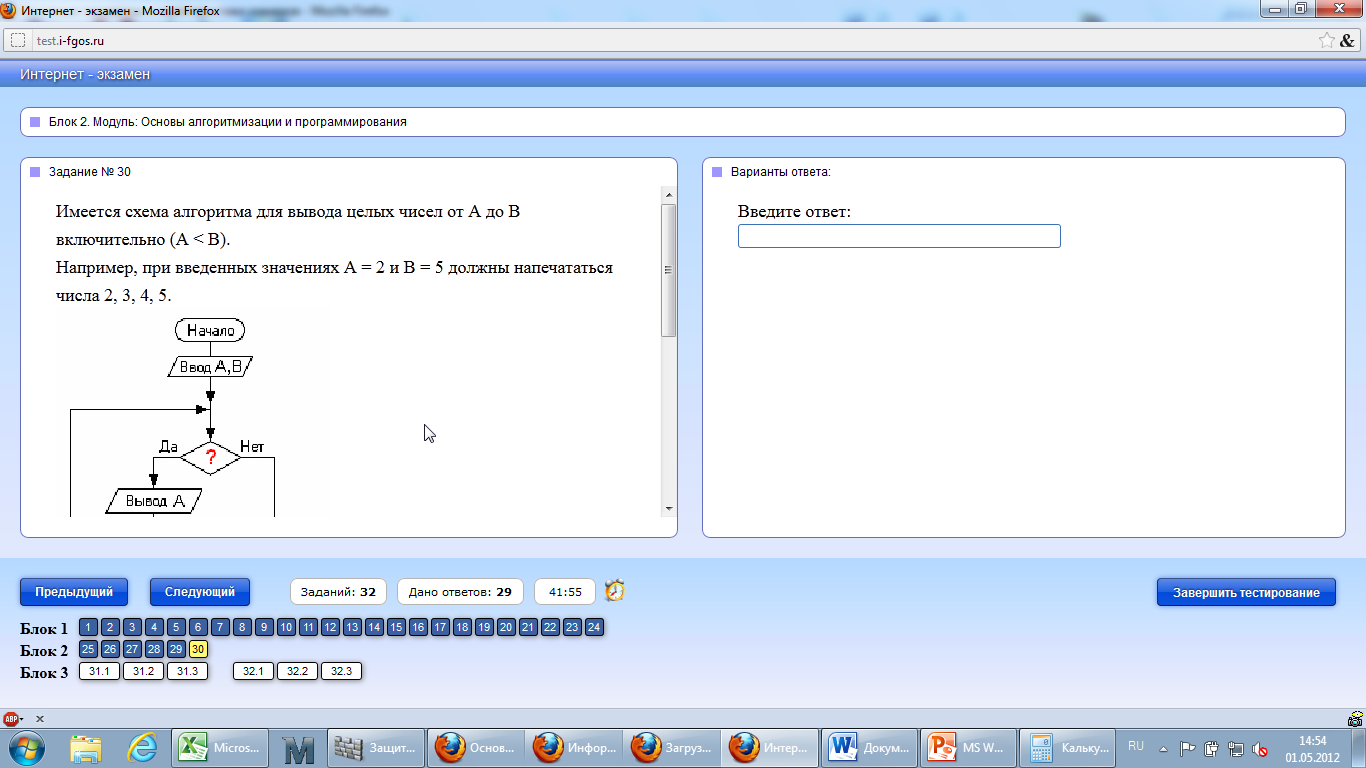Go to next question with Следующий
The image size is (1366, 768).
click(x=200, y=592)
